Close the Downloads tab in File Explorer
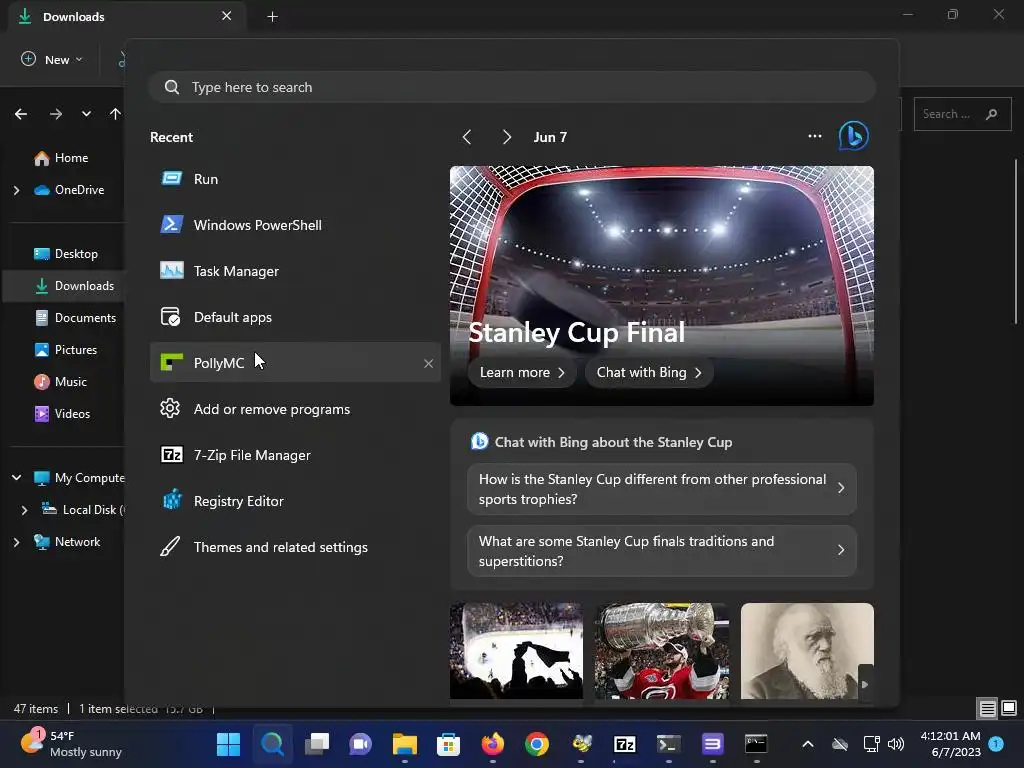This screenshot has height=768, width=1024. tap(227, 16)
